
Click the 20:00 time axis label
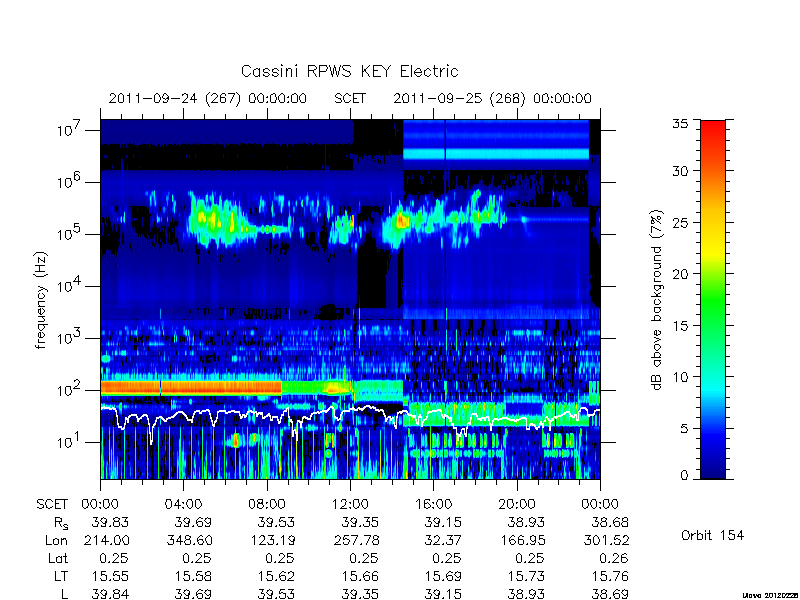517,504
